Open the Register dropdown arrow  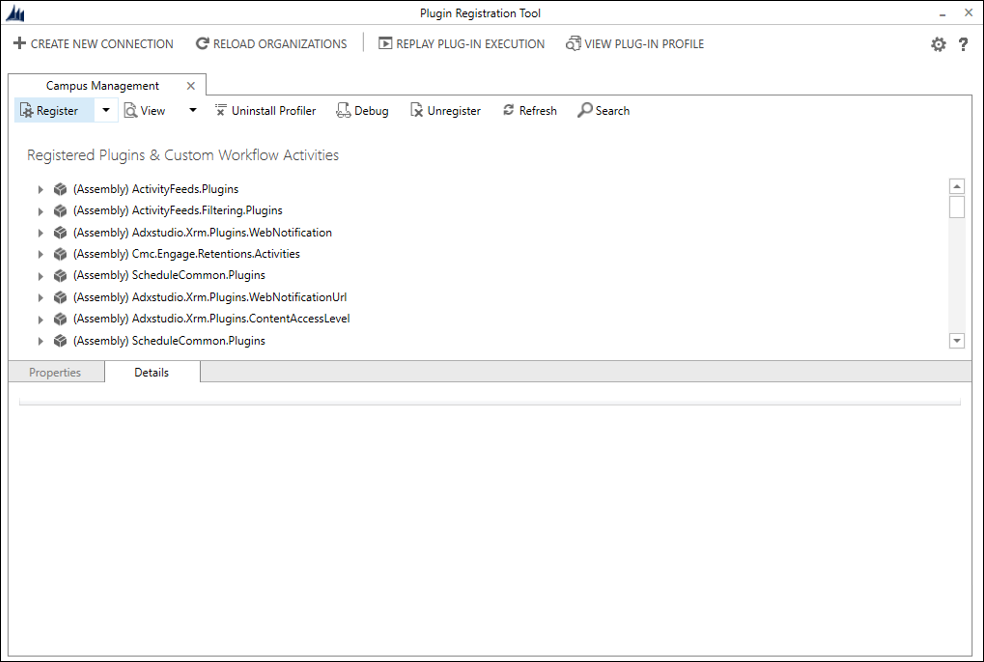coord(106,111)
